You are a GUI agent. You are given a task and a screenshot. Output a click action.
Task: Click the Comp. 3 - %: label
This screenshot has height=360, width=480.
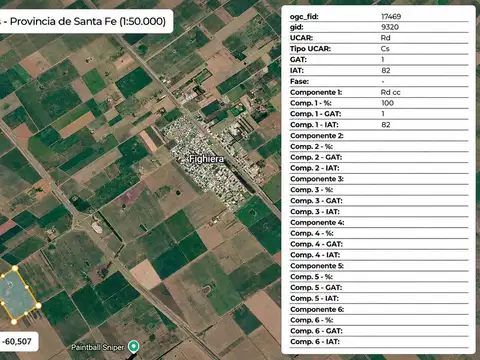[311, 190]
